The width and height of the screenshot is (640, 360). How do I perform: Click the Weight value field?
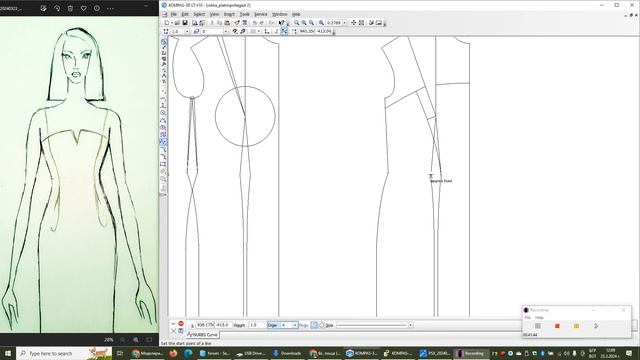tap(256, 325)
